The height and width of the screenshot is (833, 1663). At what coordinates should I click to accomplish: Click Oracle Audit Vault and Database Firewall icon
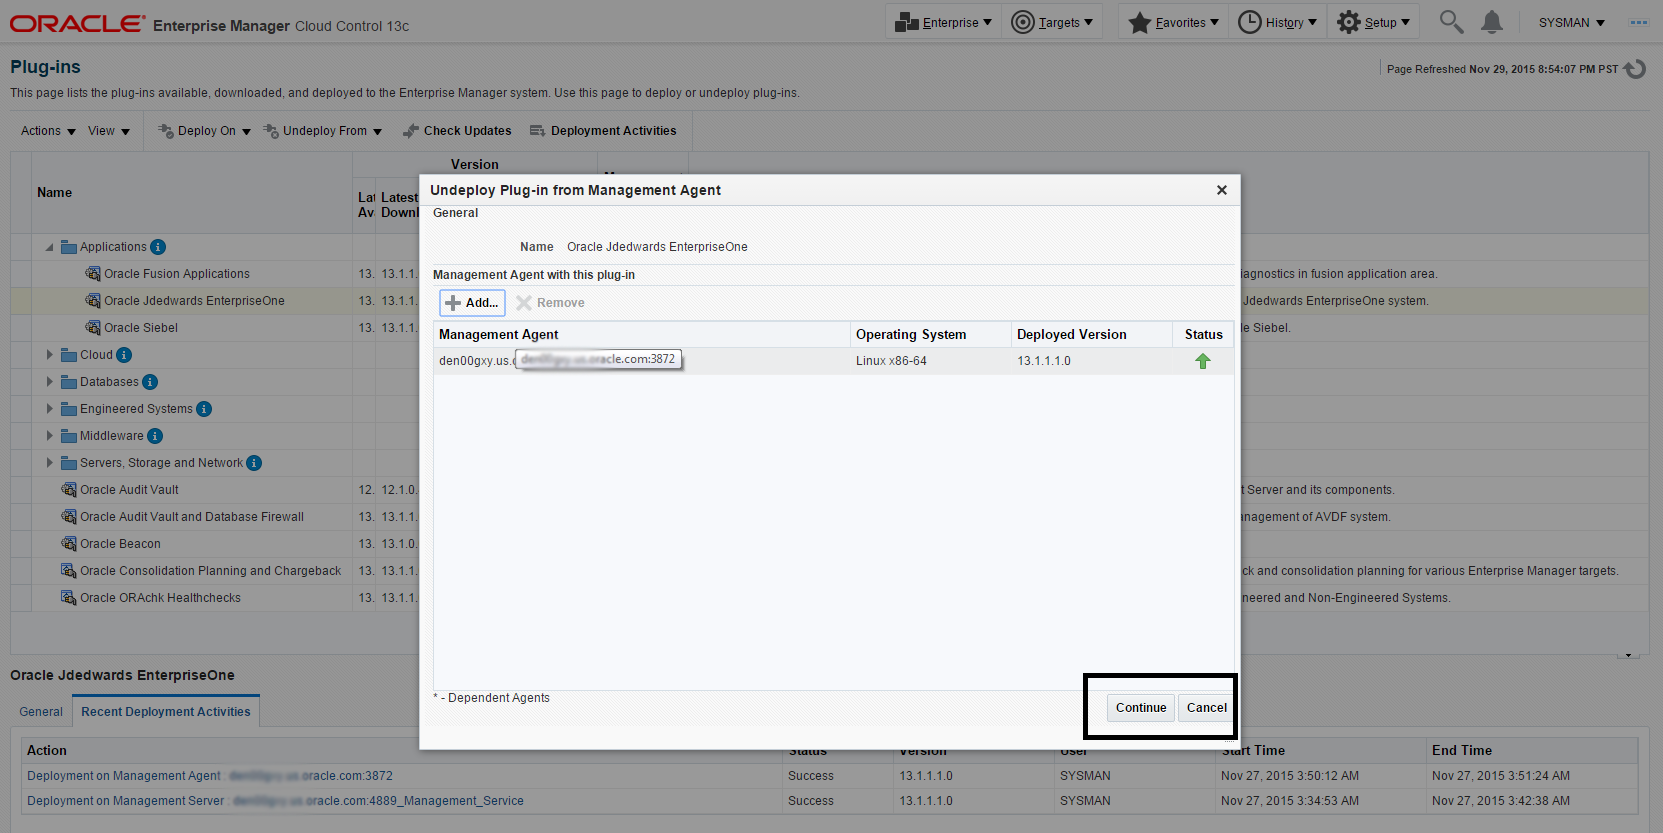(69, 517)
